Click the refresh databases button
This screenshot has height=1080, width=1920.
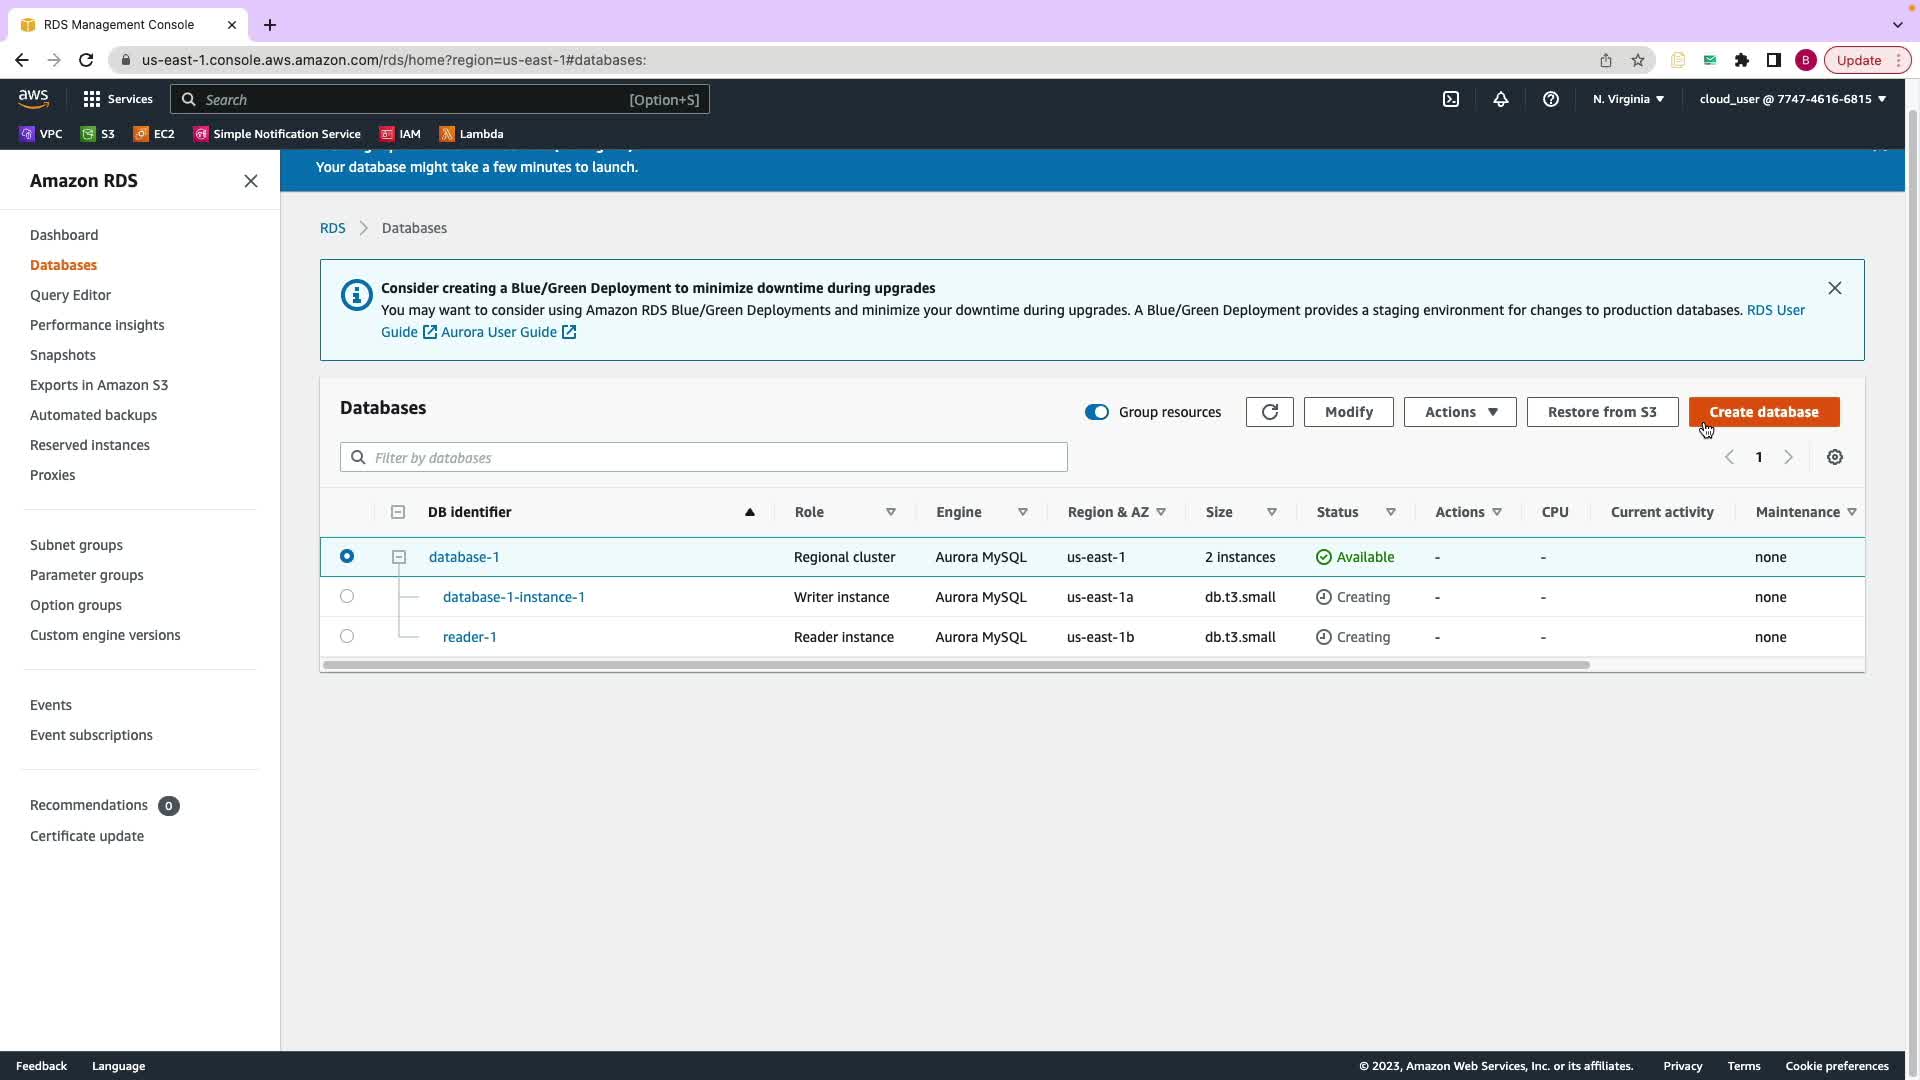[1269, 412]
